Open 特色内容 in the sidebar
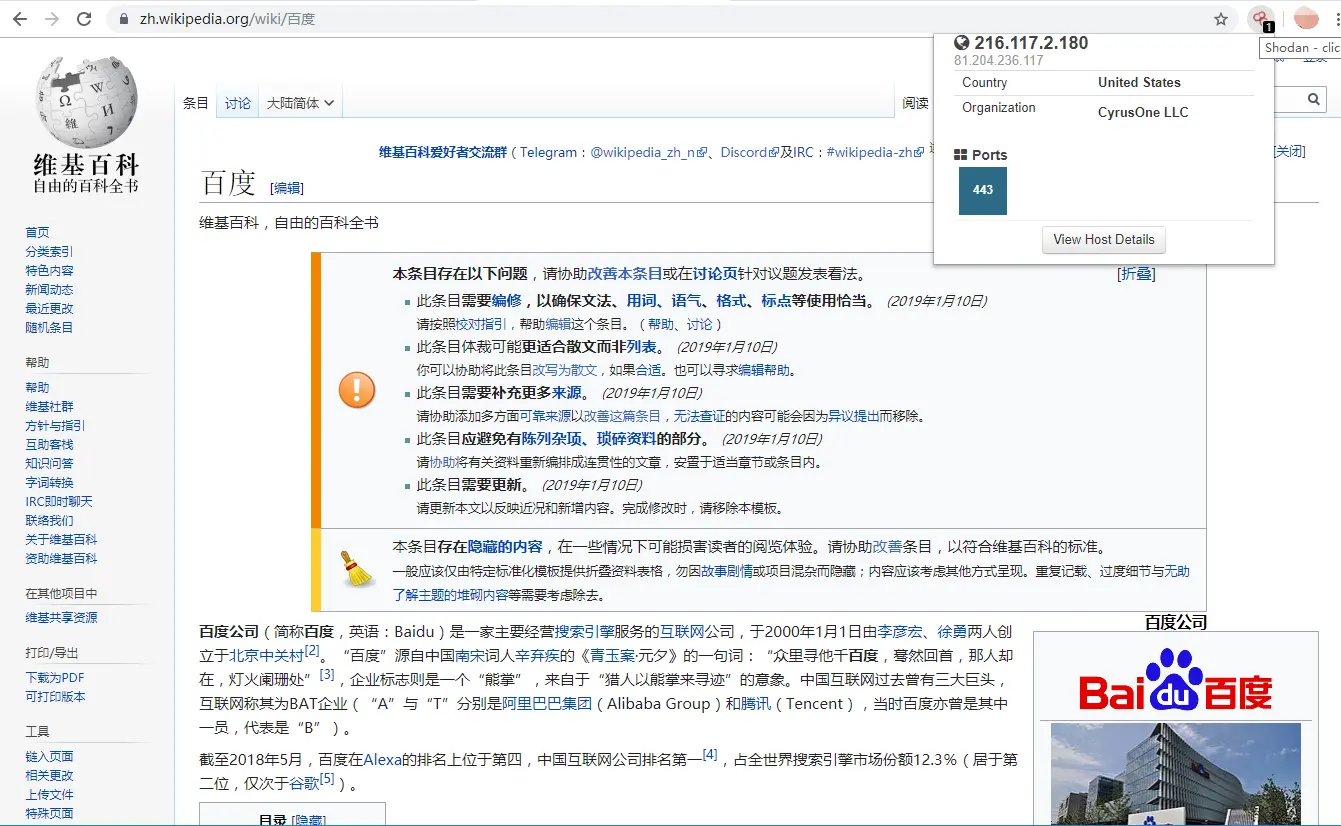 click(49, 270)
